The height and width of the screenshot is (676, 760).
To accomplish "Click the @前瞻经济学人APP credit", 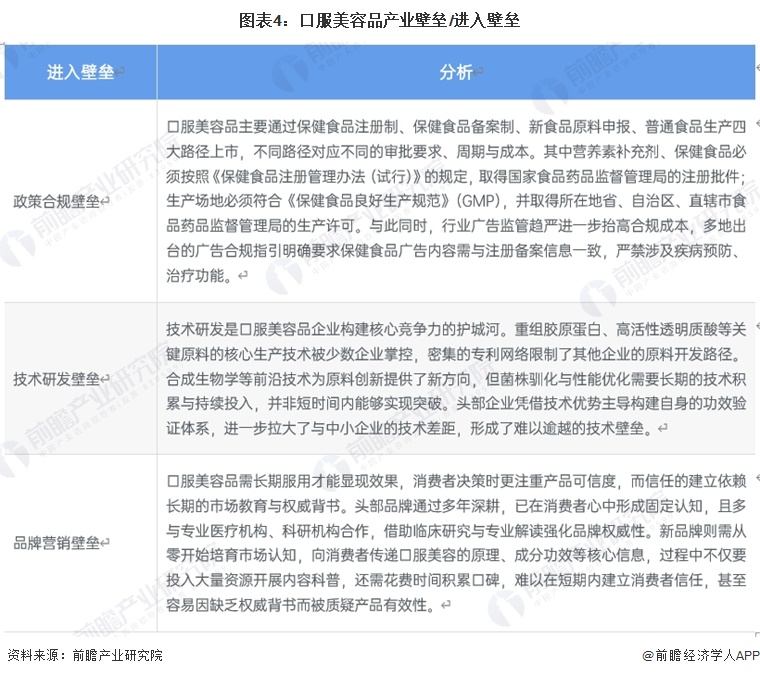I will 700,655.
